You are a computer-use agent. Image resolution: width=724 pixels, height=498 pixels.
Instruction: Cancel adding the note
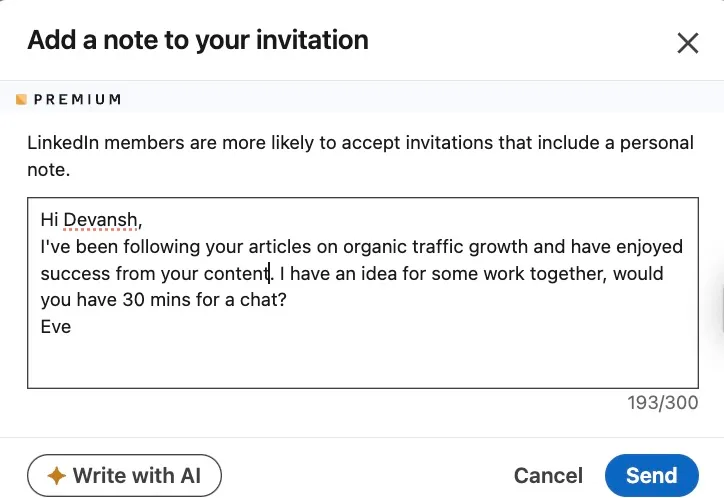(x=548, y=475)
